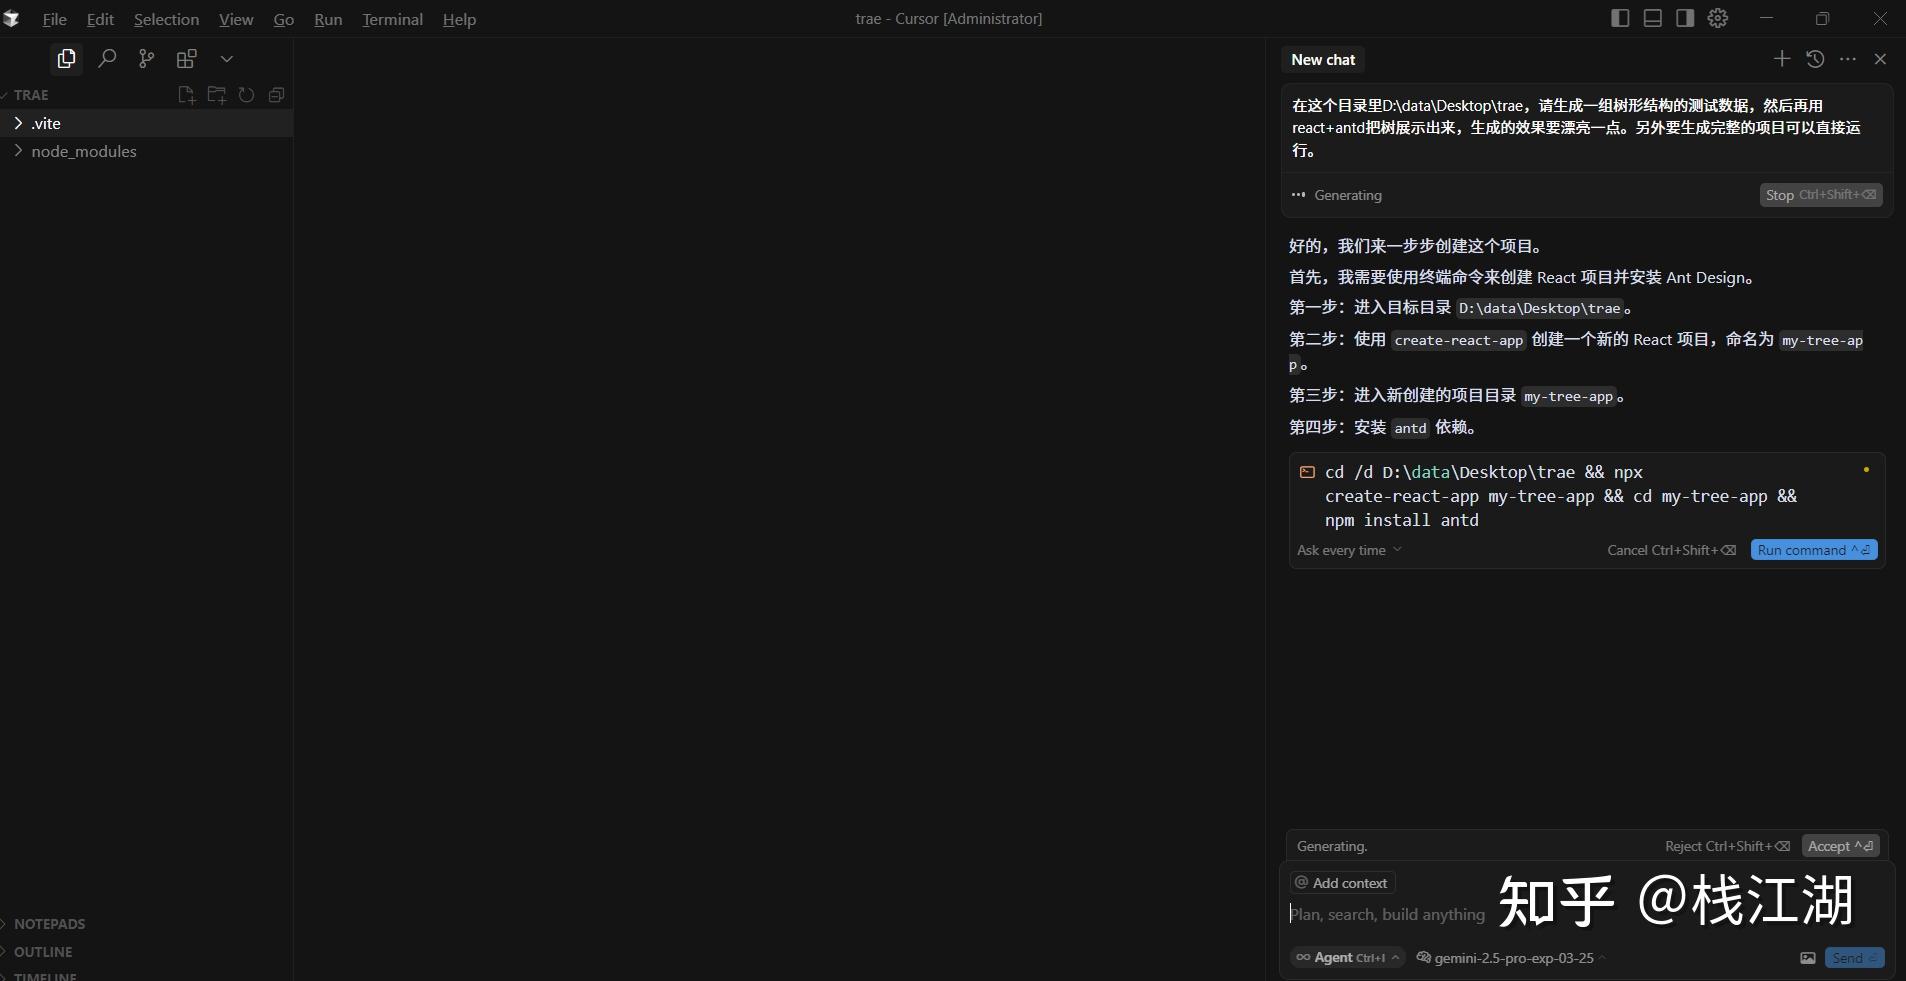Image resolution: width=1906 pixels, height=981 pixels.
Task: Attach an image to chat
Action: (x=1808, y=958)
